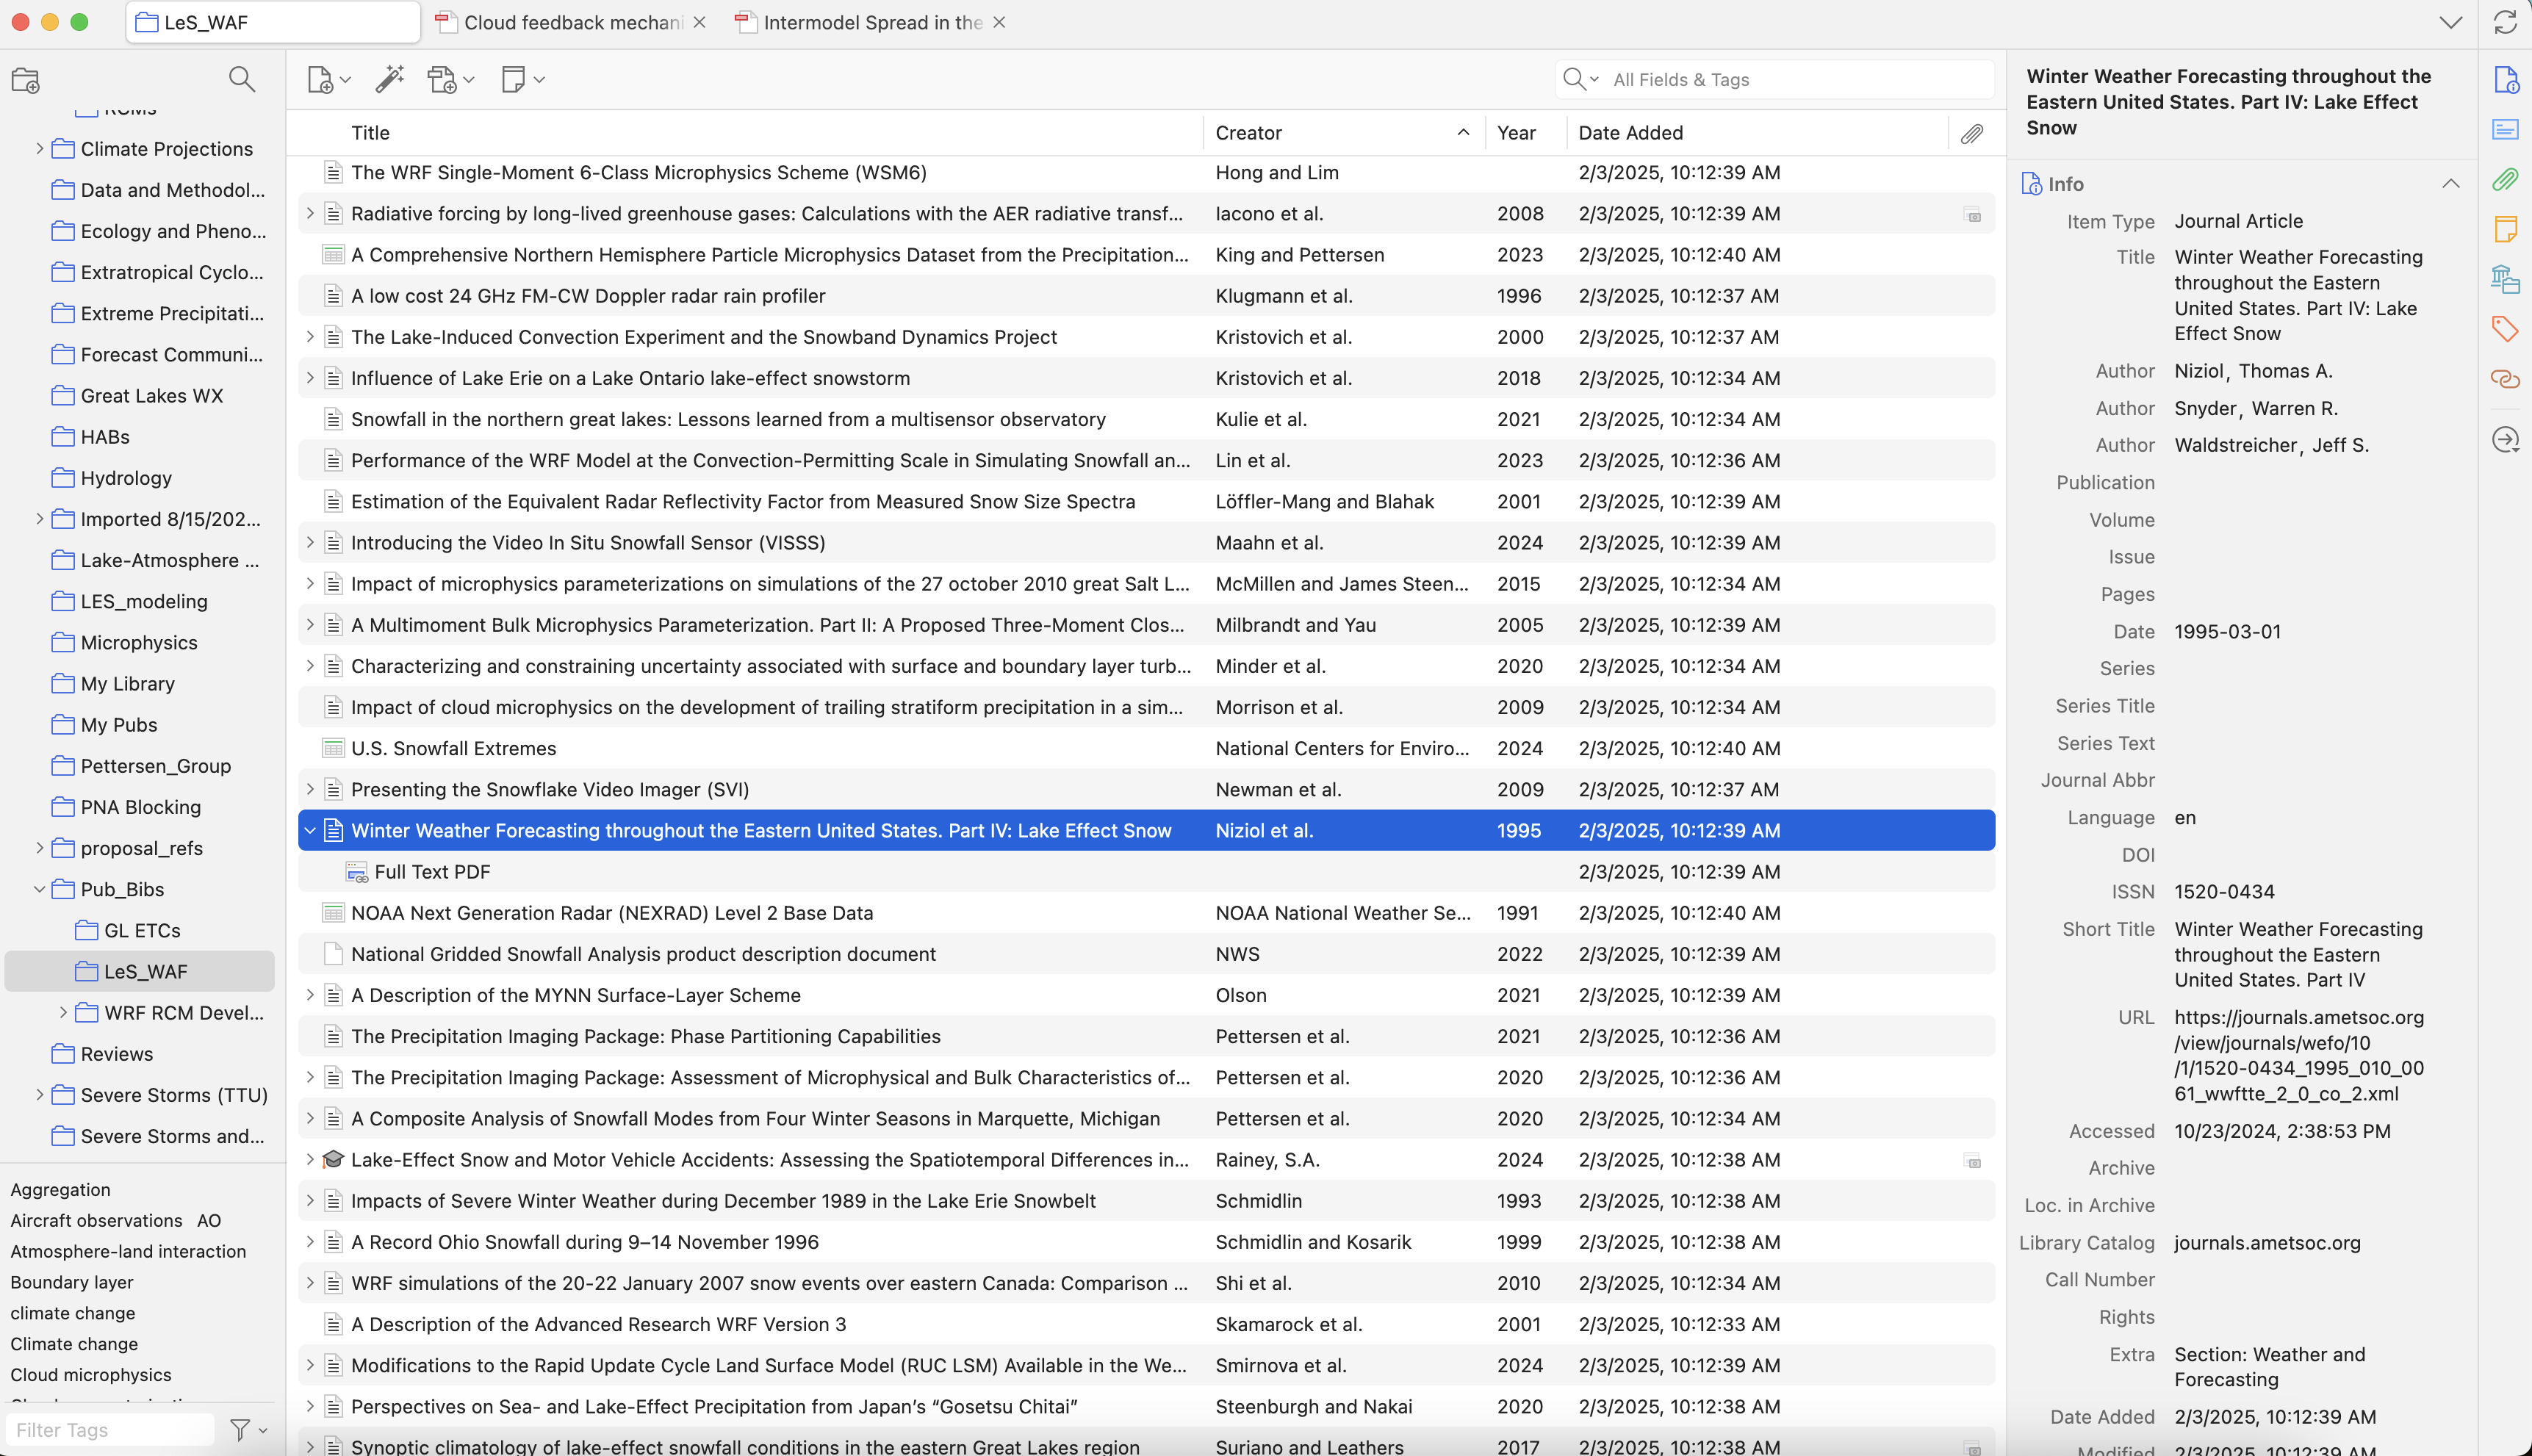
Task: Click the Add Item by Identifier wand
Action: tap(389, 79)
